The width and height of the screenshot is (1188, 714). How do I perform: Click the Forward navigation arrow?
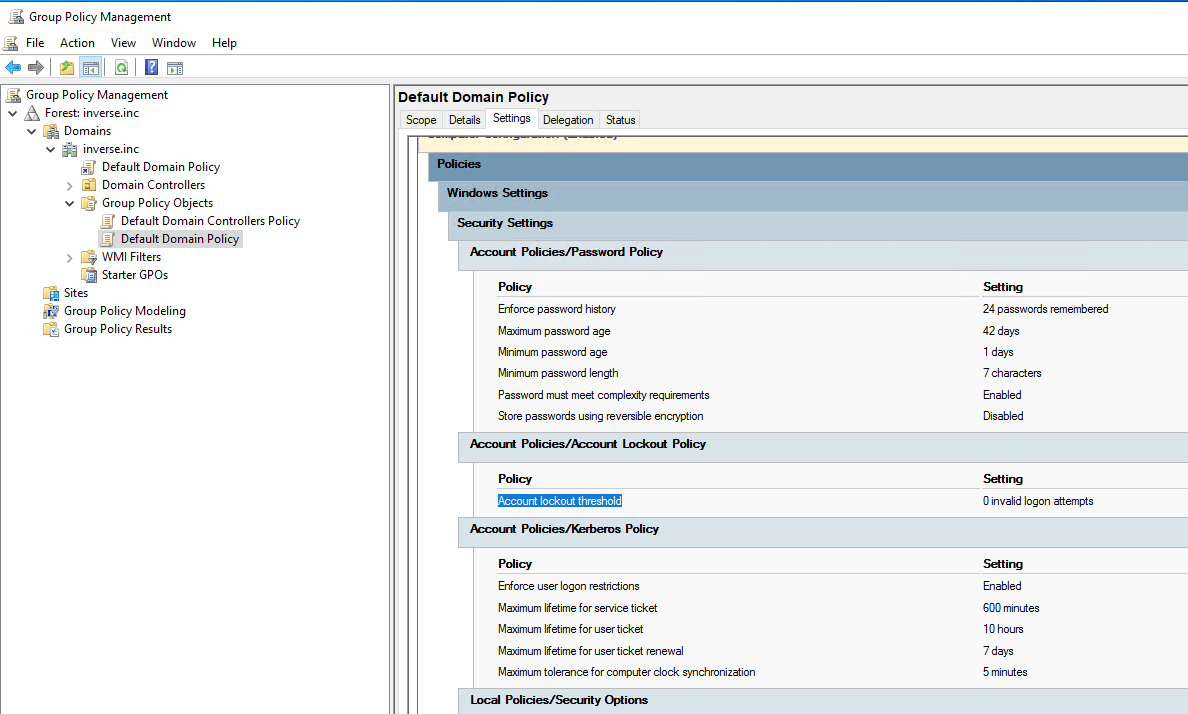(34, 67)
